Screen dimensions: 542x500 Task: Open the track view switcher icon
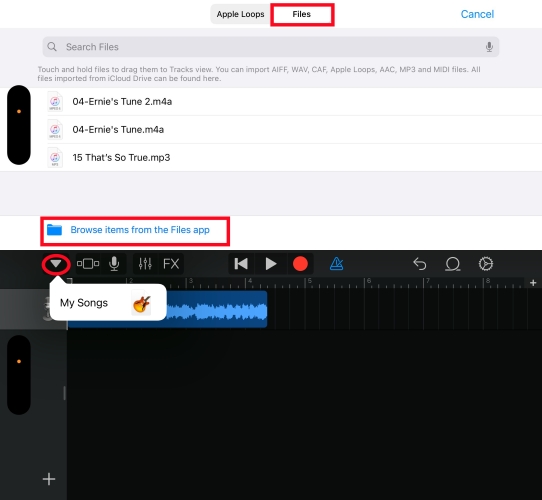[x=88, y=264]
